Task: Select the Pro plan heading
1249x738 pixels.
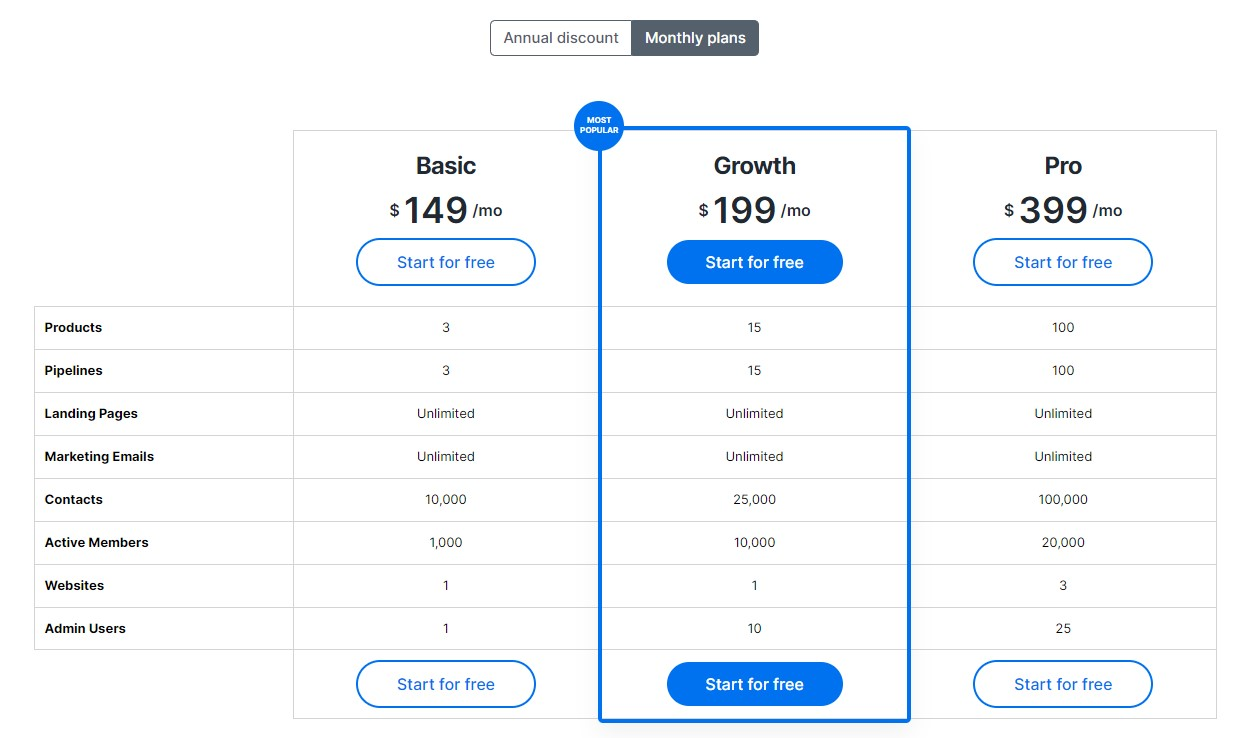Action: pyautogui.click(x=1063, y=166)
